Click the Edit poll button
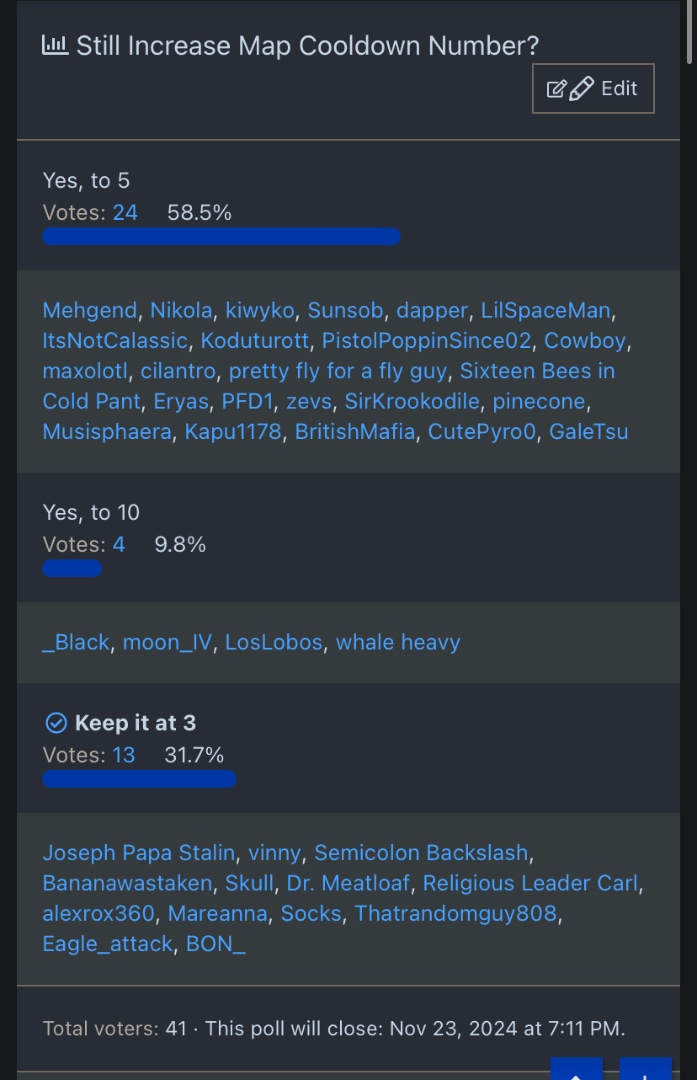The image size is (697, 1080). (x=593, y=88)
